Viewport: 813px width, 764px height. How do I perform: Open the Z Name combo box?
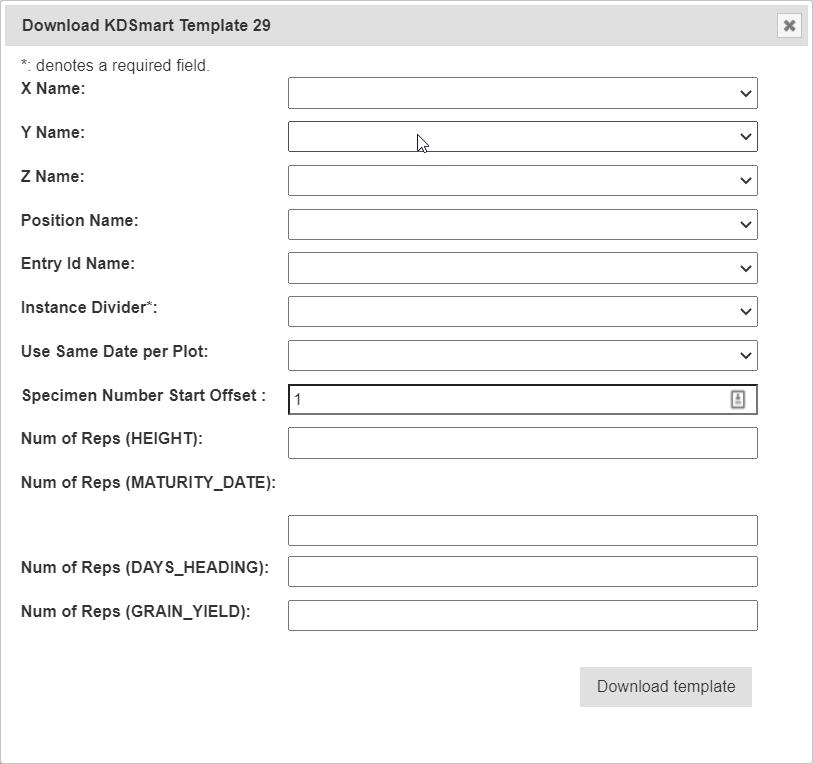pyautogui.click(x=522, y=181)
